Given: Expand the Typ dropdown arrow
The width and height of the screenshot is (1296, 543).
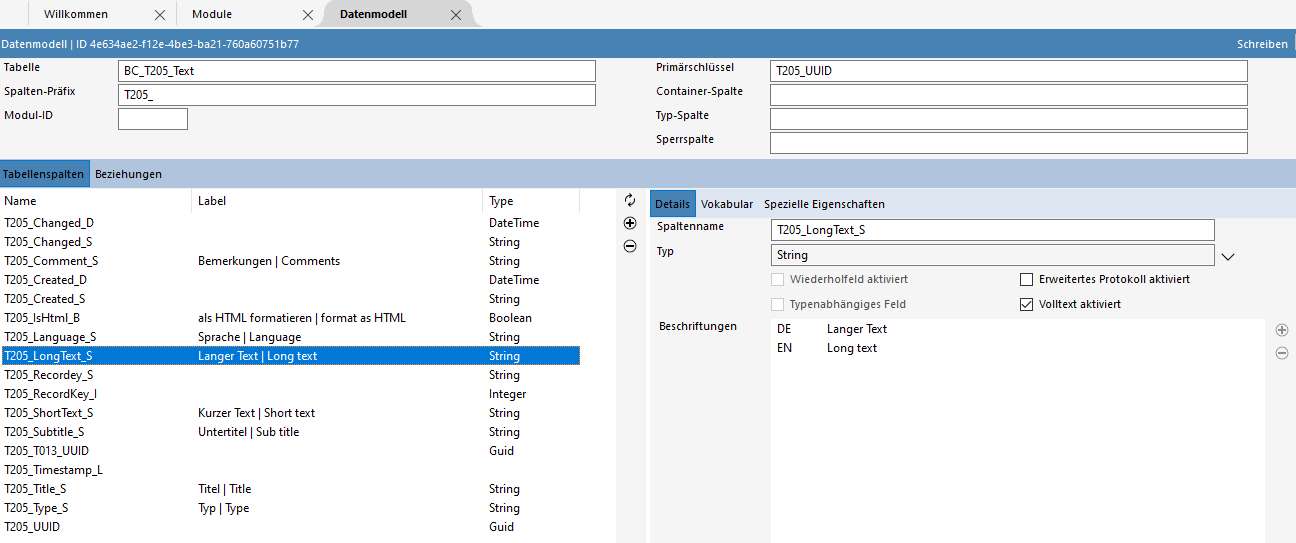Looking at the screenshot, I should click(x=1229, y=256).
